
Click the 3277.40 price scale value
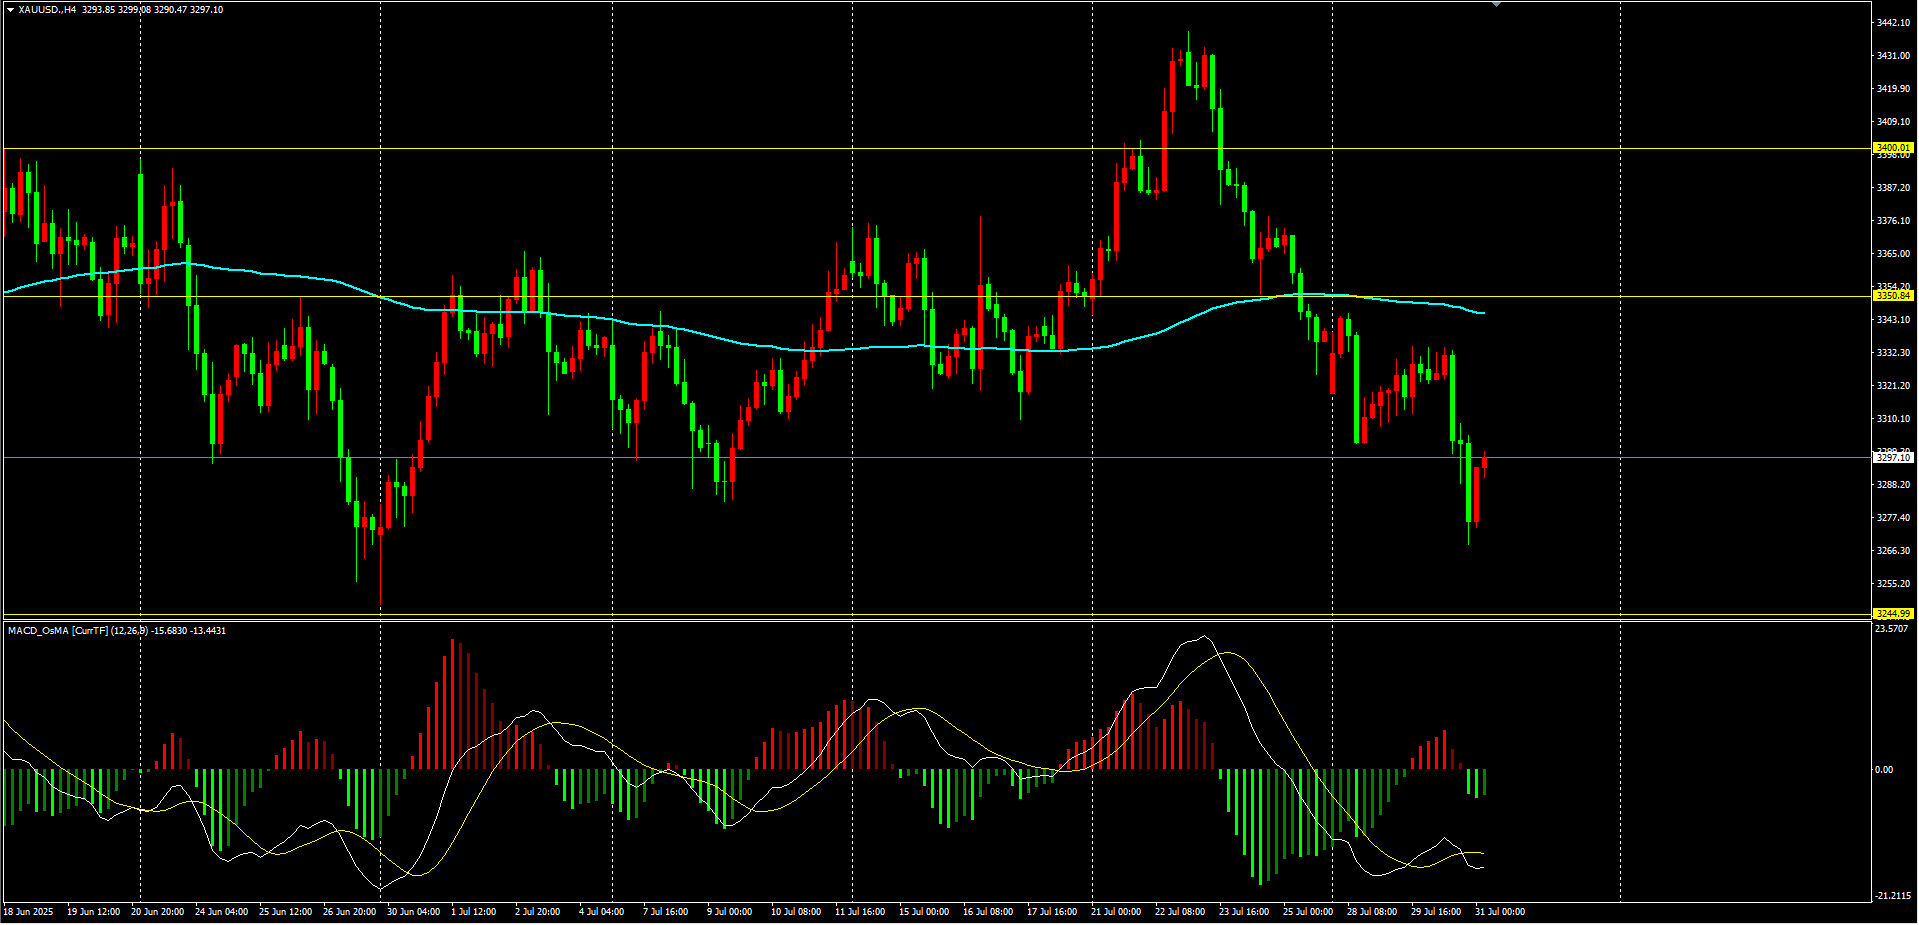[x=1893, y=518]
